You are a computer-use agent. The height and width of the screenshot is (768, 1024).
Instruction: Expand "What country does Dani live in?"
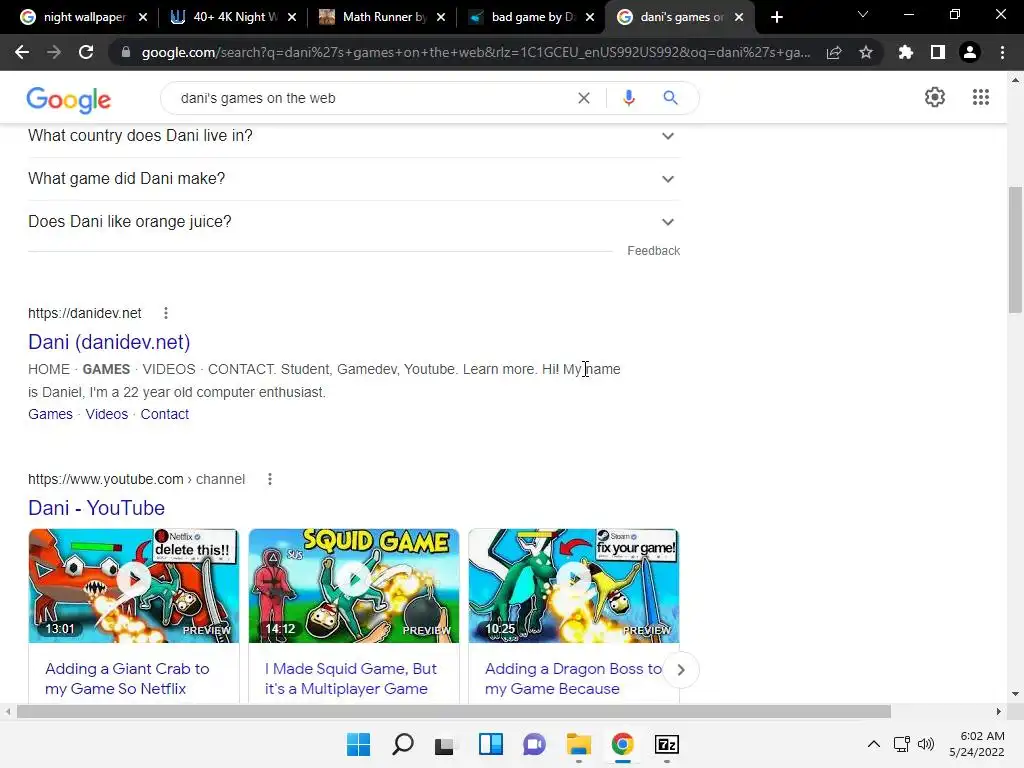pos(354,136)
